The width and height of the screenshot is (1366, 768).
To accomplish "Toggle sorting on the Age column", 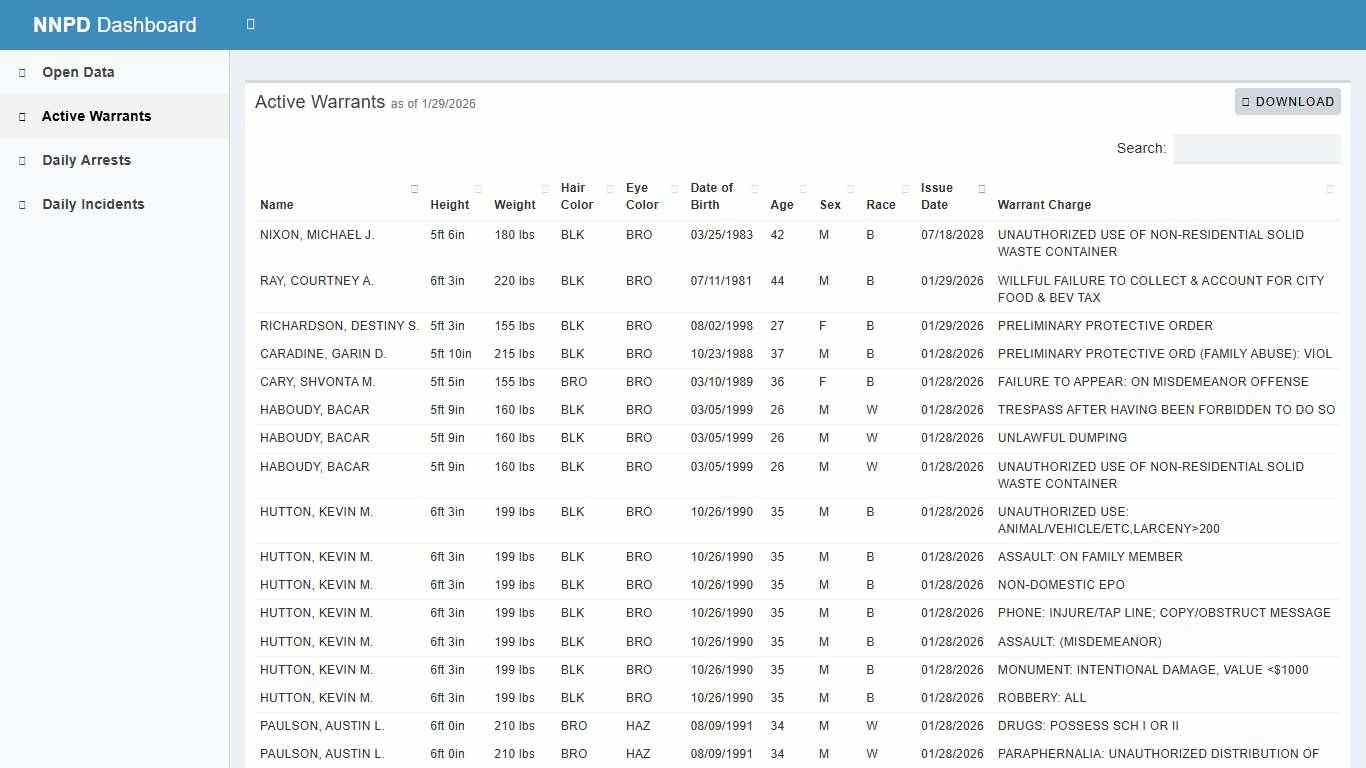I will (x=802, y=188).
